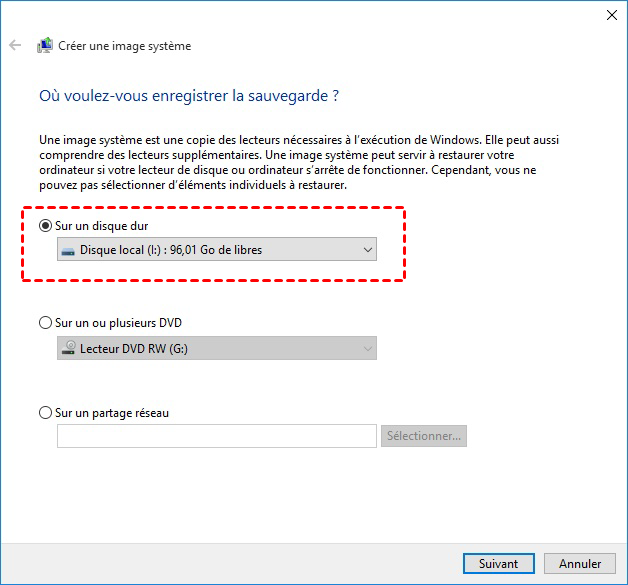Click the system image wizard icon

point(45,46)
